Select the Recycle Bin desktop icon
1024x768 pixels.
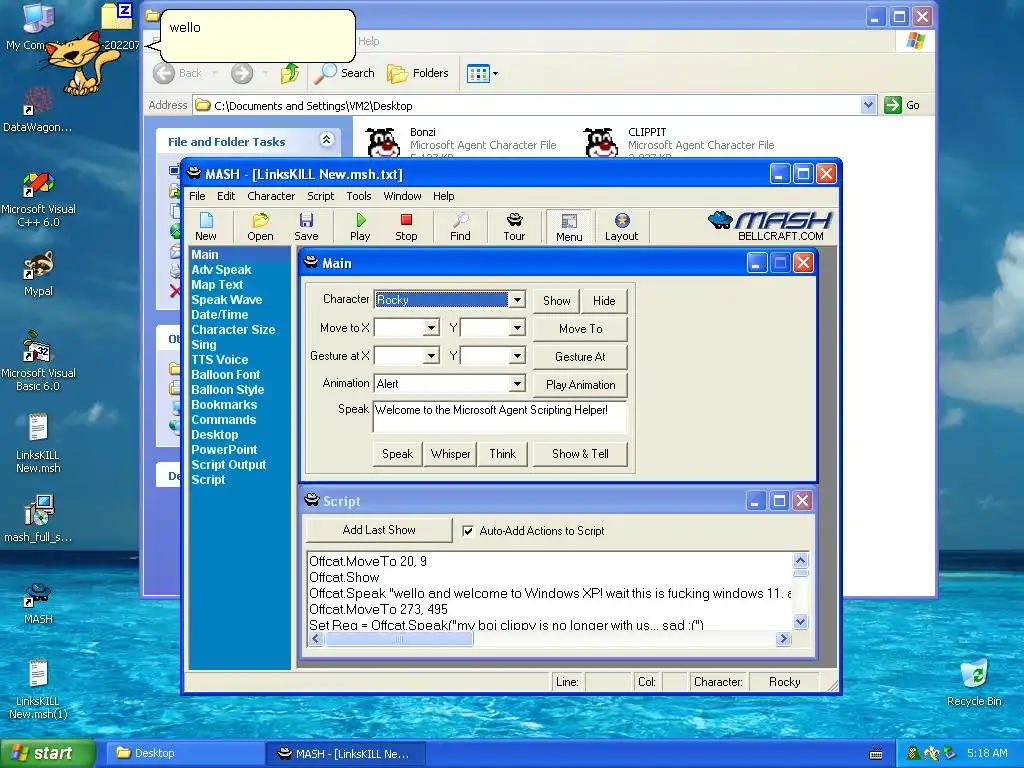974,682
